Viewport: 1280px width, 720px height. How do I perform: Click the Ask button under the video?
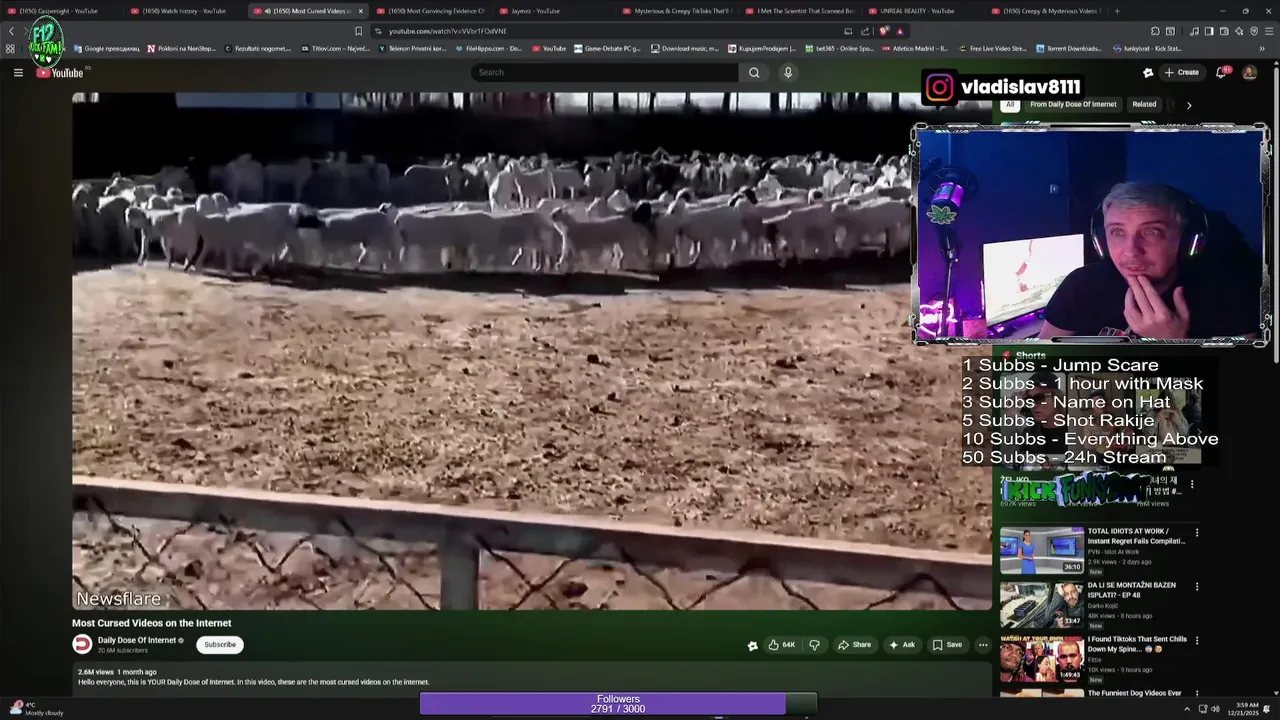click(902, 645)
